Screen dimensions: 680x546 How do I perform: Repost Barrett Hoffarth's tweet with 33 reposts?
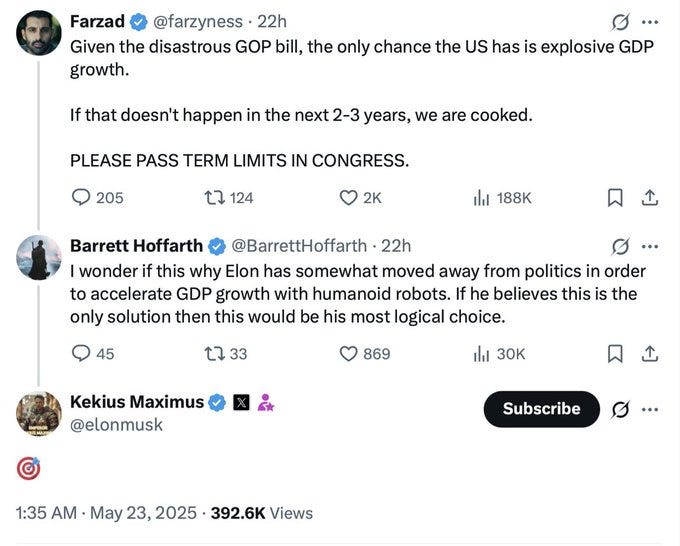pos(212,353)
